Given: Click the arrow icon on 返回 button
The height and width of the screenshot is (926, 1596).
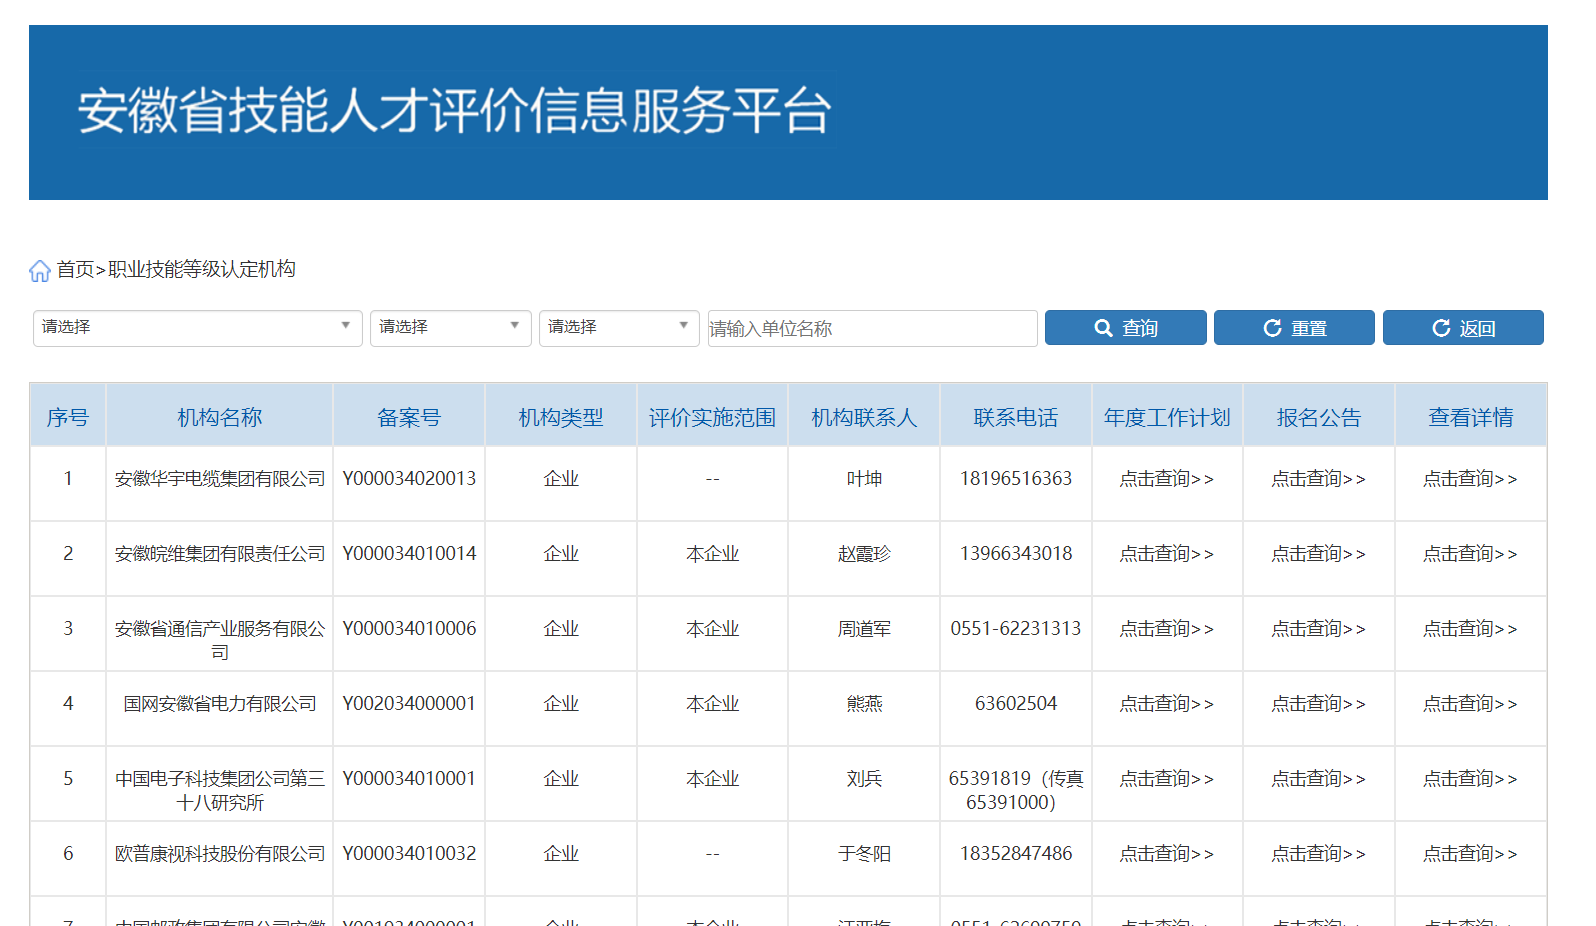Looking at the screenshot, I should tap(1441, 328).
